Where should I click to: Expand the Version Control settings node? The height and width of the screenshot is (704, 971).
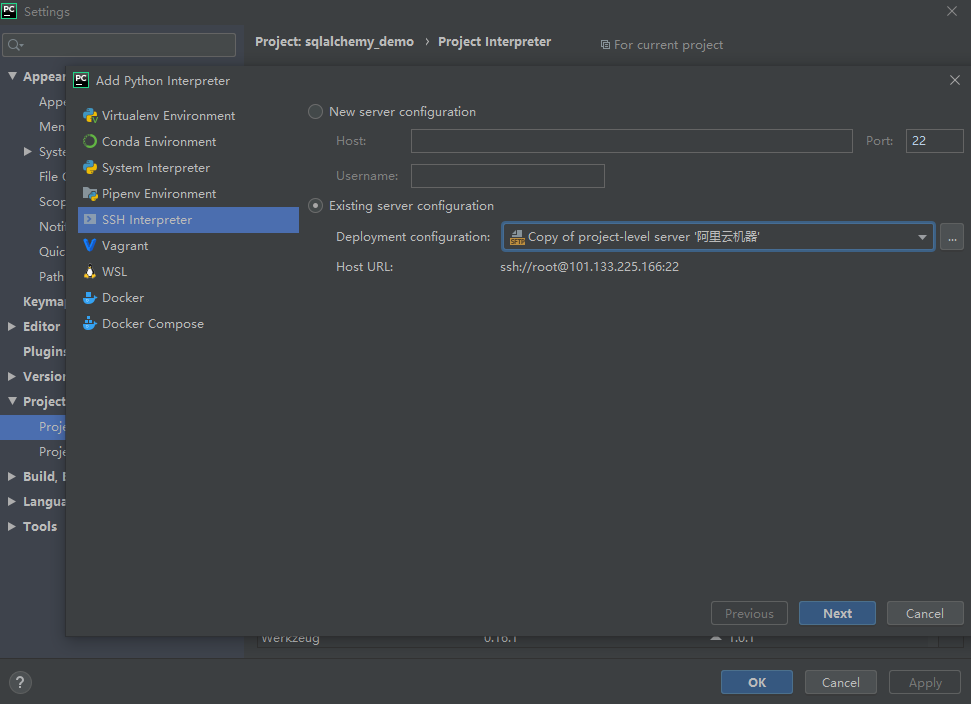[x=12, y=376]
